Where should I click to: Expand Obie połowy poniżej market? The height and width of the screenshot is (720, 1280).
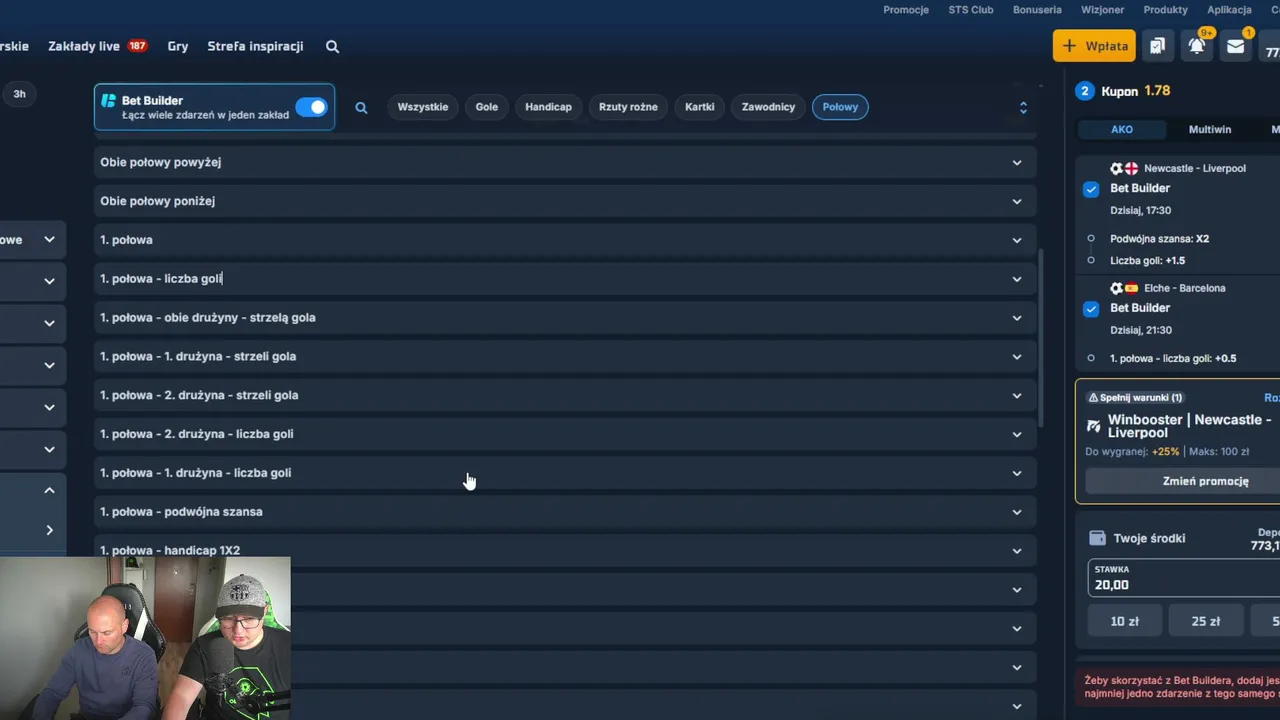click(x=565, y=201)
